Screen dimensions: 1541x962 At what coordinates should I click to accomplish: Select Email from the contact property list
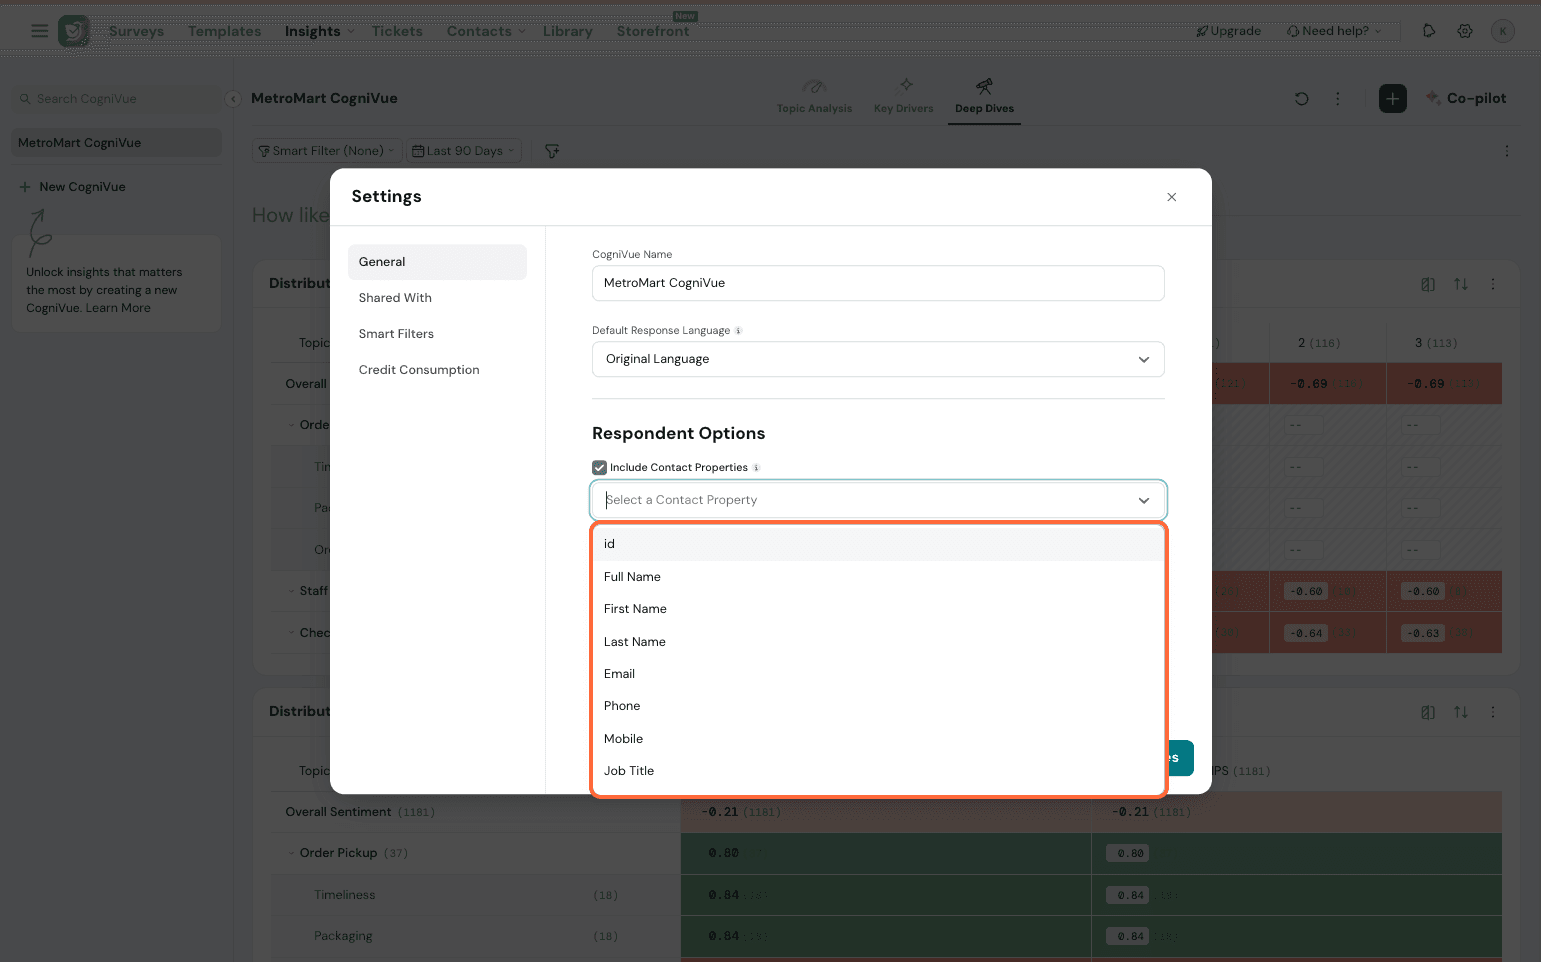coord(620,674)
